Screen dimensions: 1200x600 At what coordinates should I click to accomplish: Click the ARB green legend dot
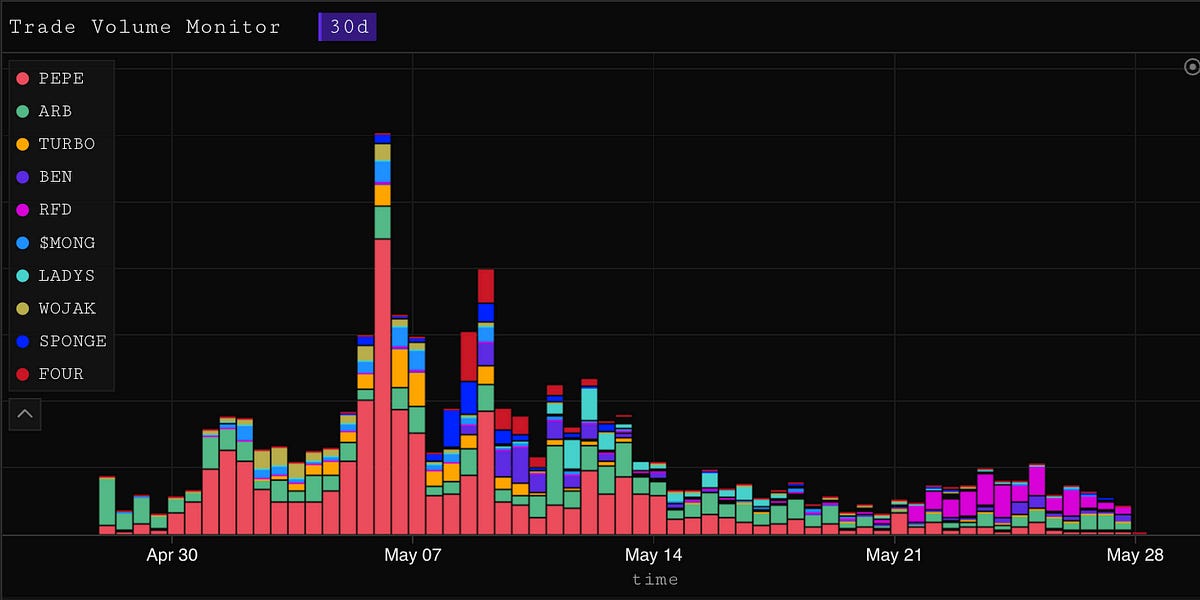[24, 111]
